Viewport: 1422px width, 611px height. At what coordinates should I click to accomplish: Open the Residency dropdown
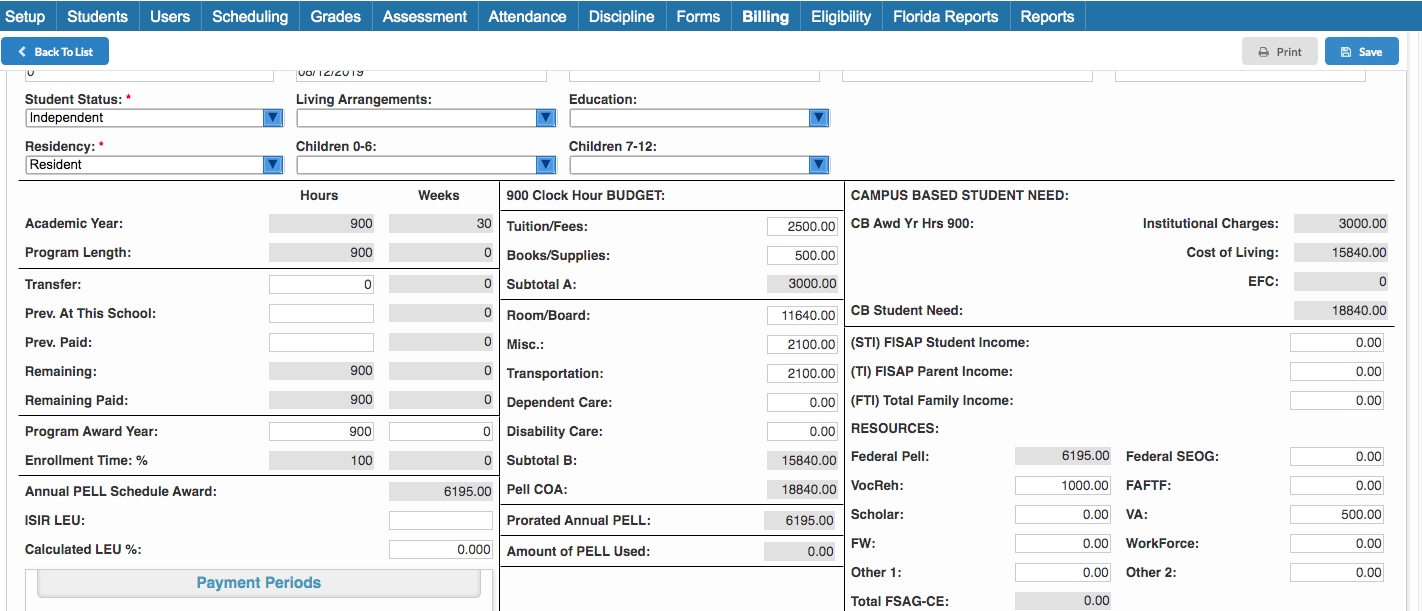click(x=271, y=164)
